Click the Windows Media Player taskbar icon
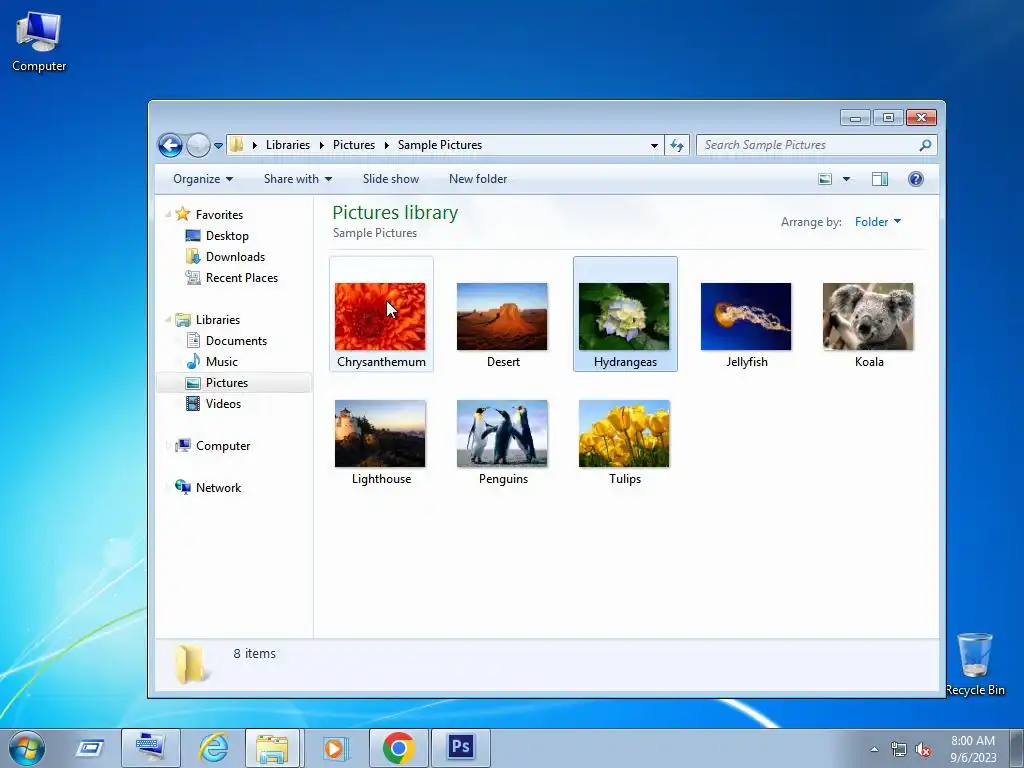Screen dimensions: 1024x768 [x=334, y=748]
